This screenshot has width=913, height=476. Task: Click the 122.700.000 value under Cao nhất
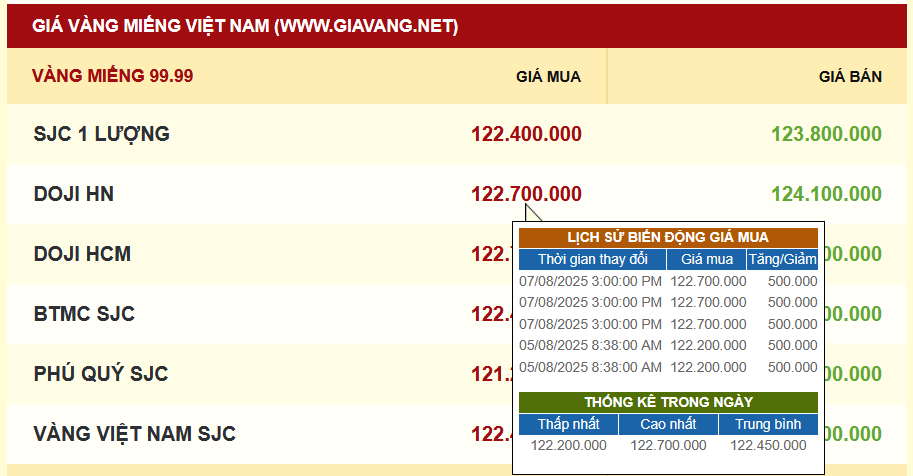[668, 446]
